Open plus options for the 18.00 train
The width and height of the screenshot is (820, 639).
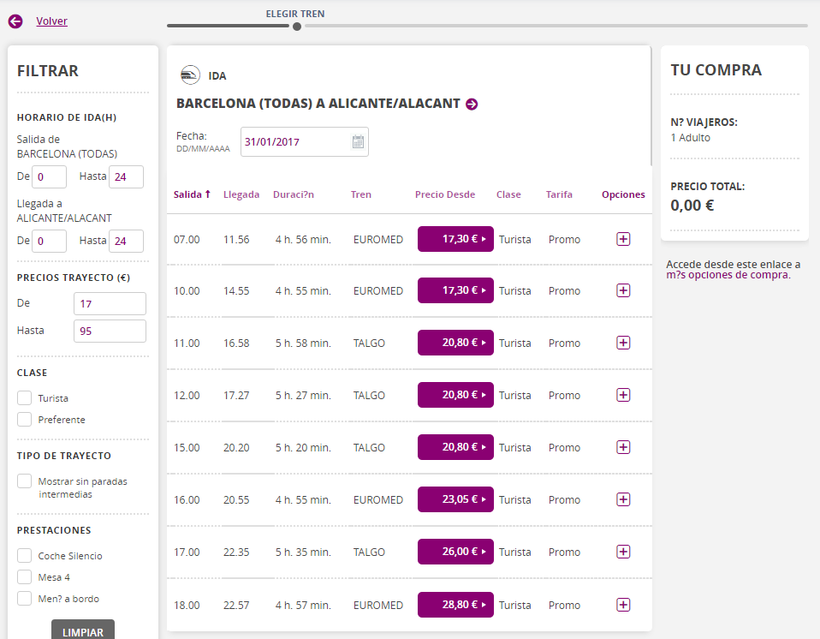coord(623,605)
